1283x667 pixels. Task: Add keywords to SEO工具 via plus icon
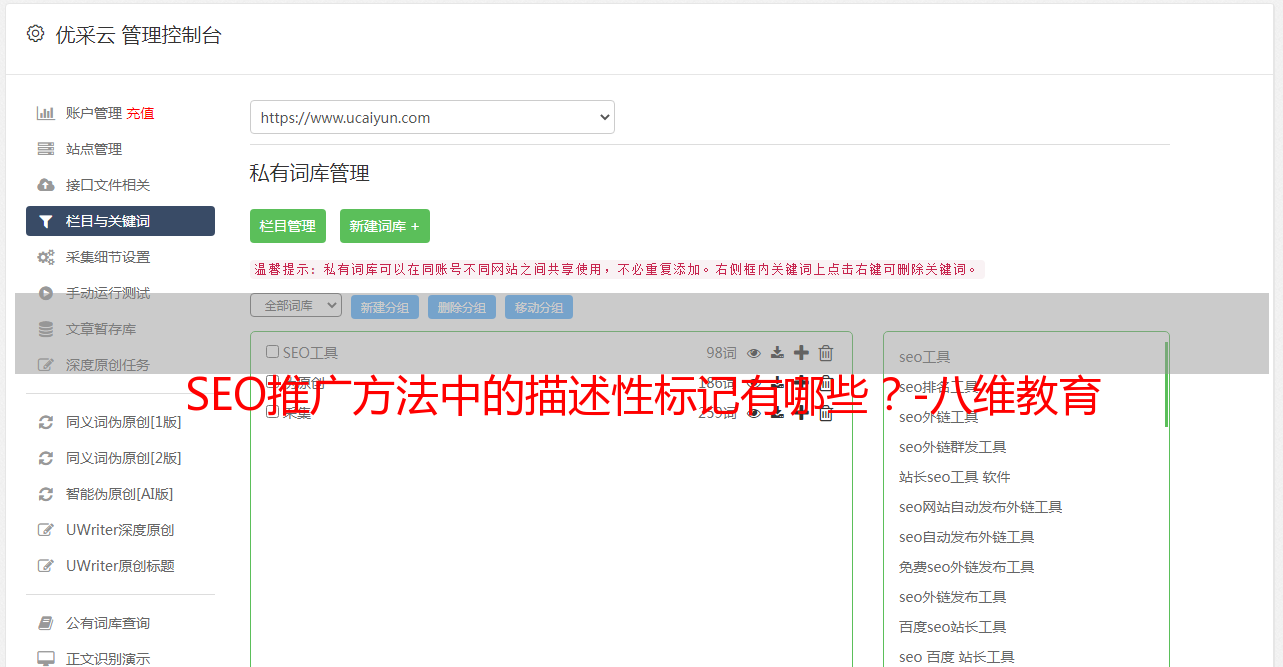(x=801, y=353)
